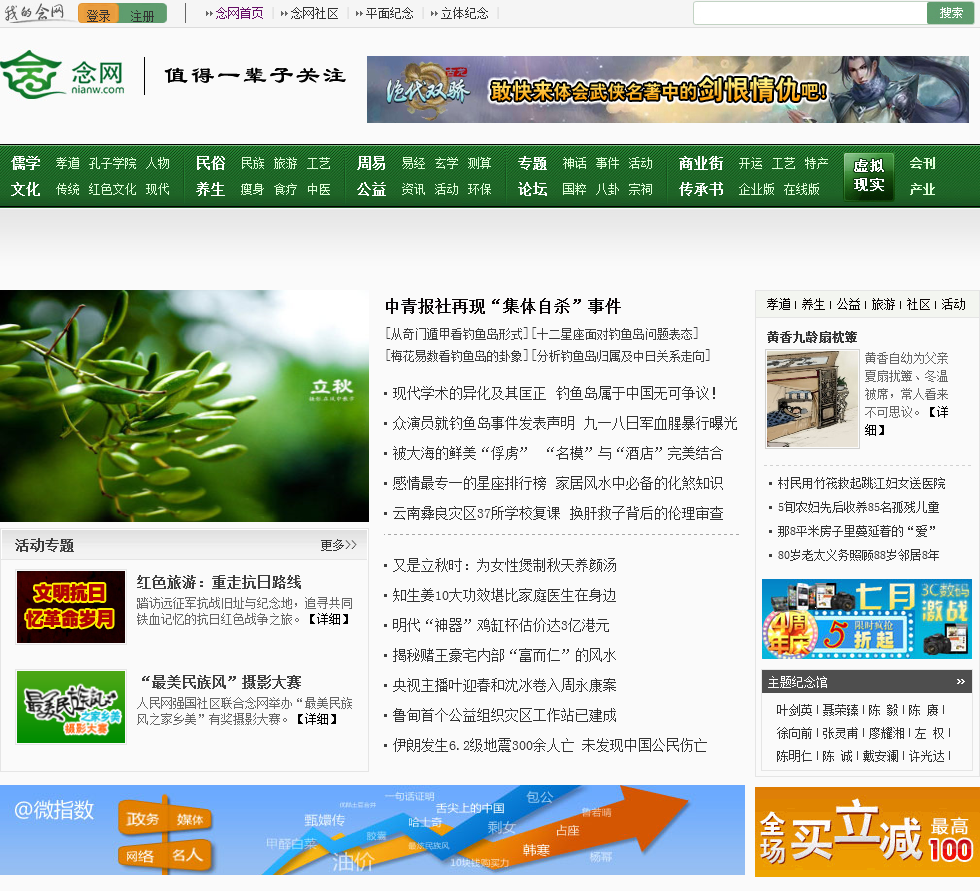The width and height of the screenshot is (980, 891).
Task: Open 村民用竹筏救起跳江妇女送医院 story
Action: [x=861, y=483]
